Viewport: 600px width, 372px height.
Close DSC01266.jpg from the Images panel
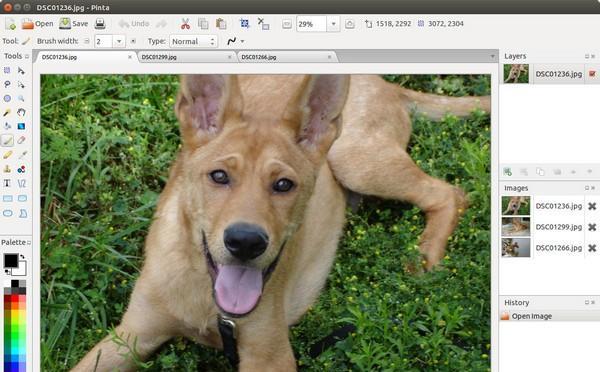[x=592, y=248]
